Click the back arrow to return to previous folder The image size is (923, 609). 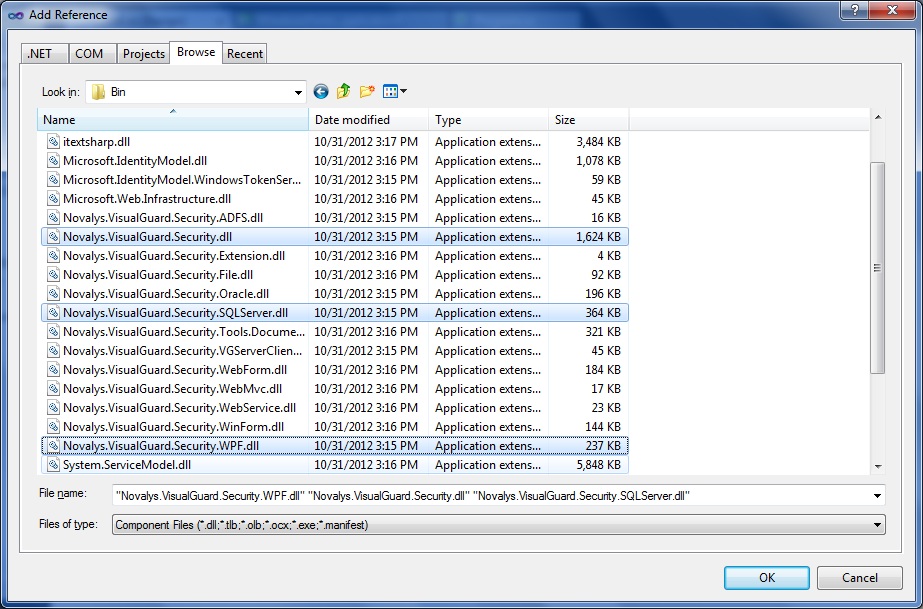(320, 91)
